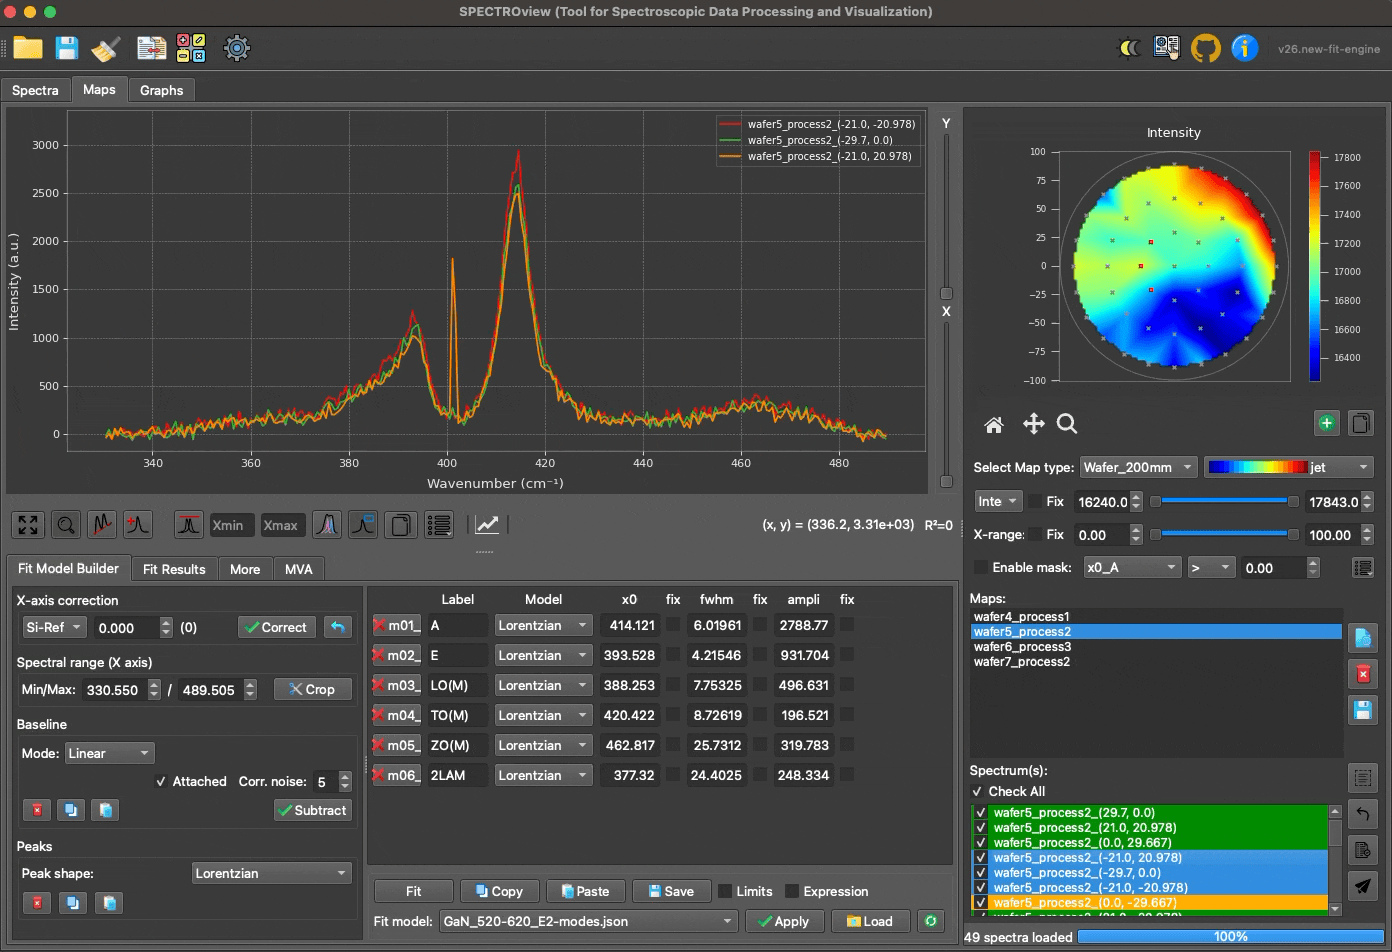Screen dimensions: 1392x952
Task: Open settings via the gear icon
Action: (x=237, y=47)
